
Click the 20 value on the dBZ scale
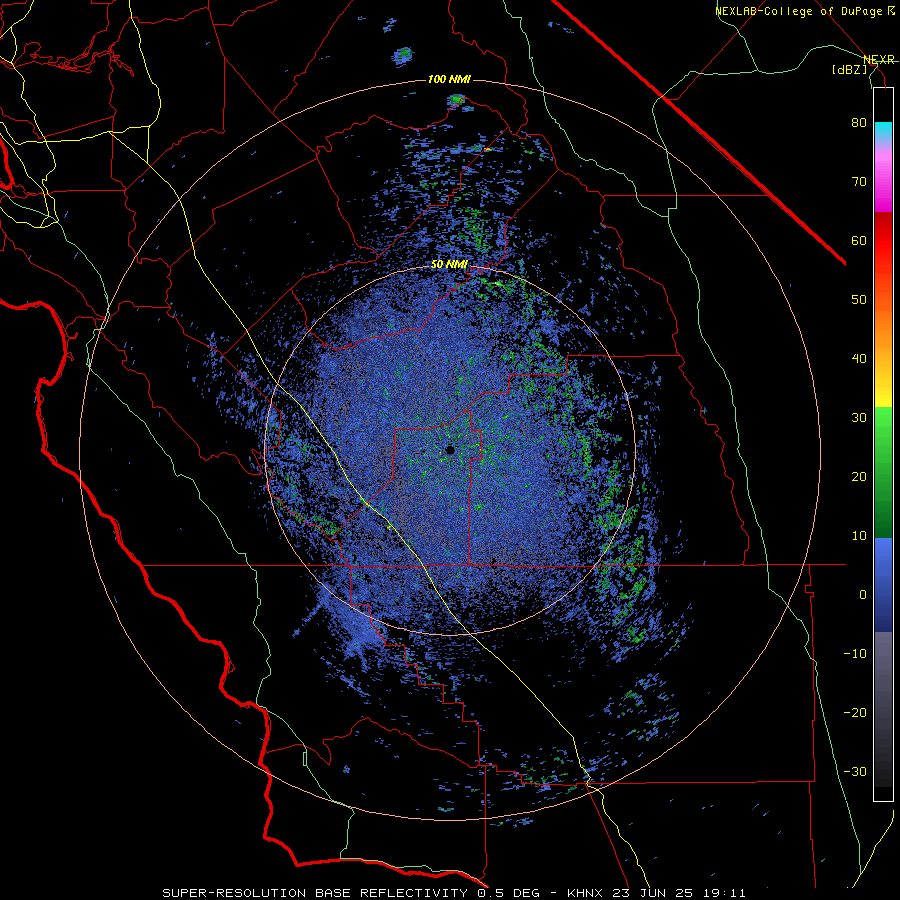pyautogui.click(x=859, y=477)
